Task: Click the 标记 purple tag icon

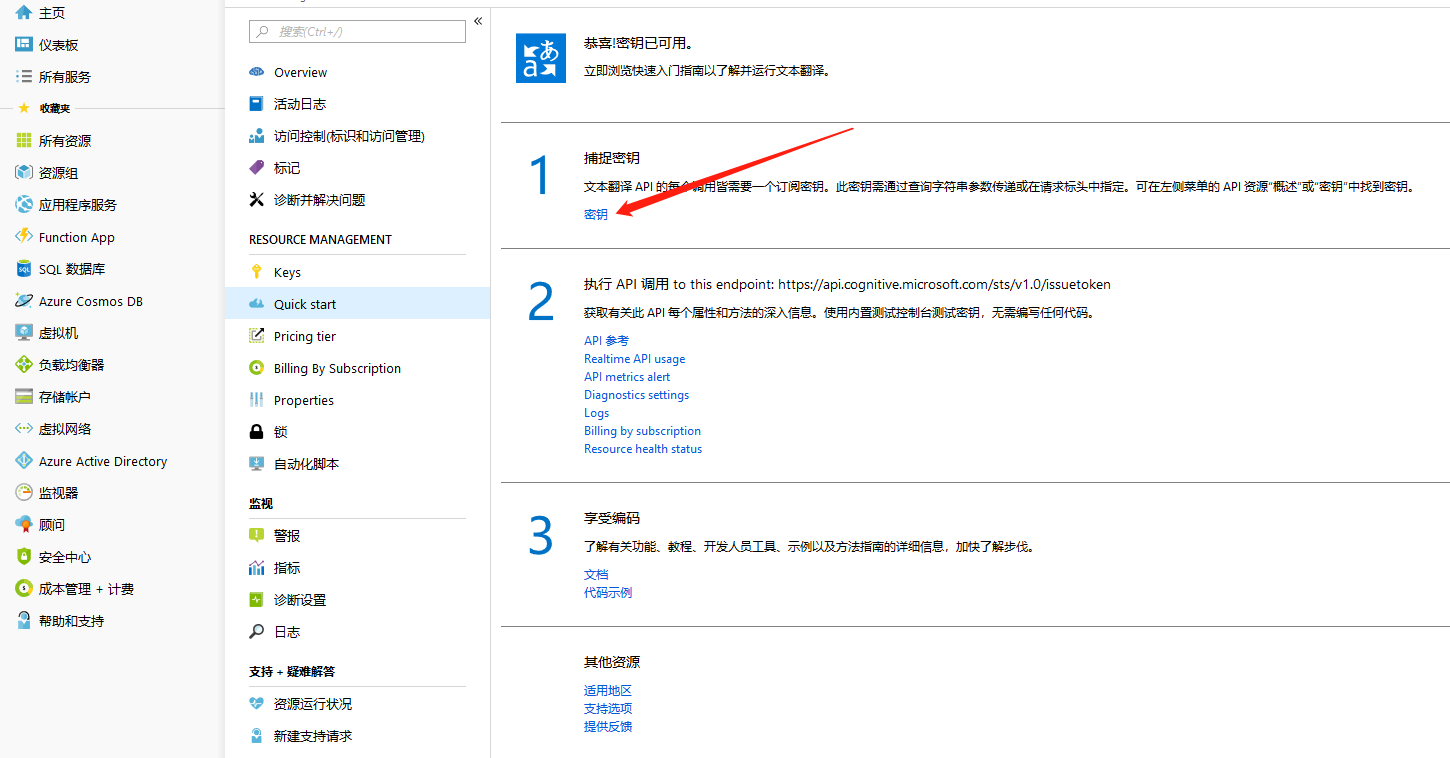Action: point(257,168)
